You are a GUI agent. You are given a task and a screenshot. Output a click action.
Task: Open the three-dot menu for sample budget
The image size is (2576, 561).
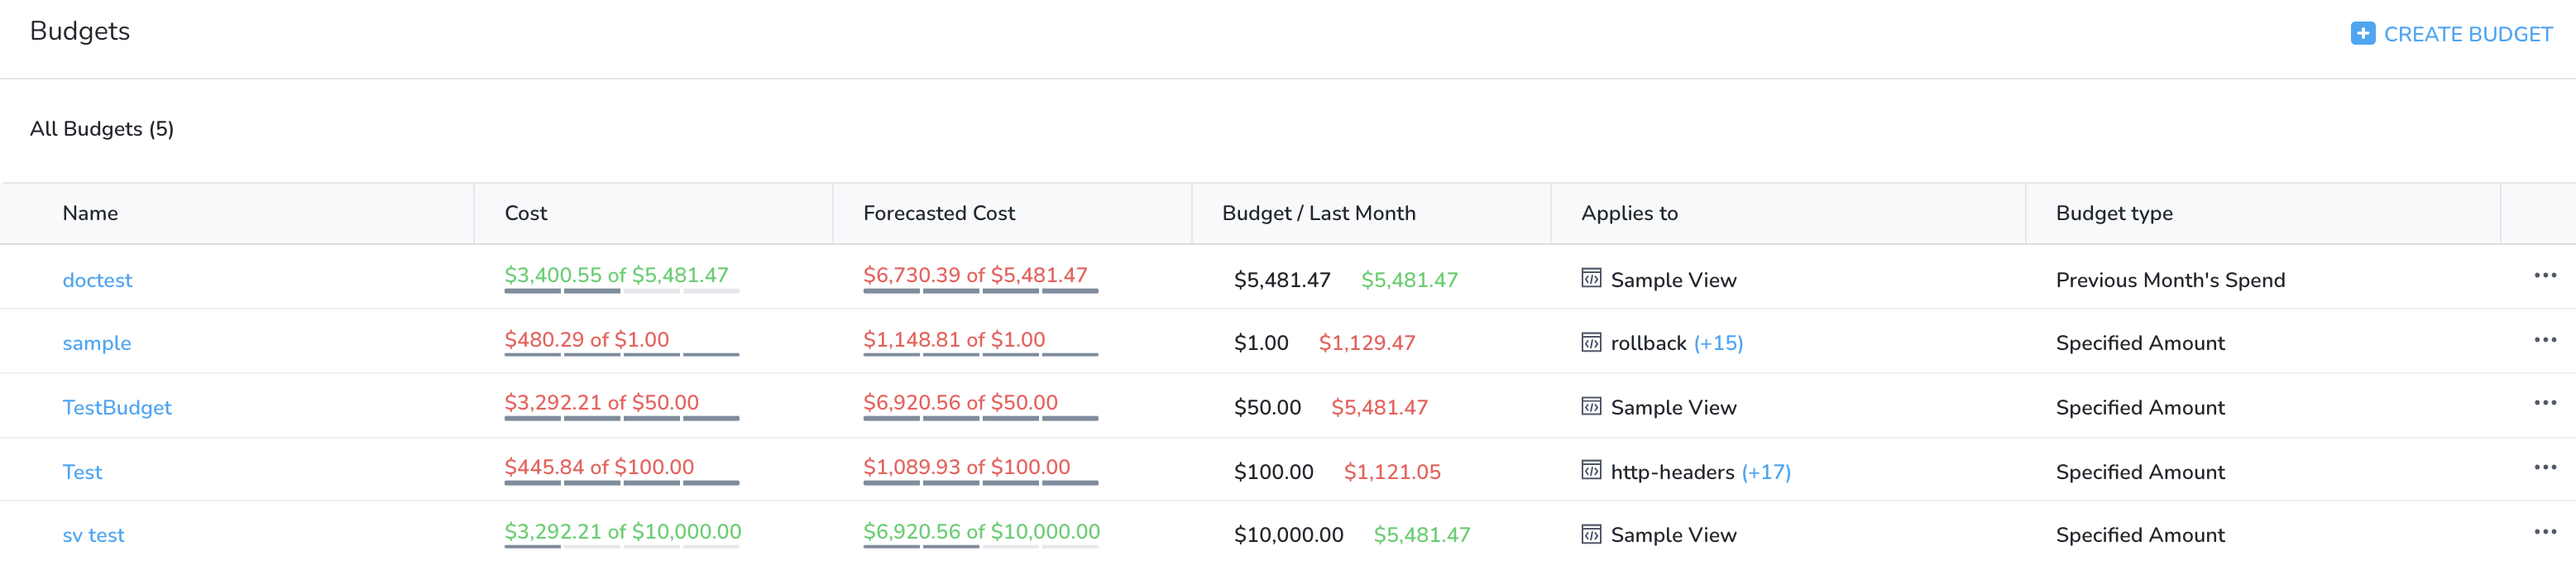pos(2544,340)
